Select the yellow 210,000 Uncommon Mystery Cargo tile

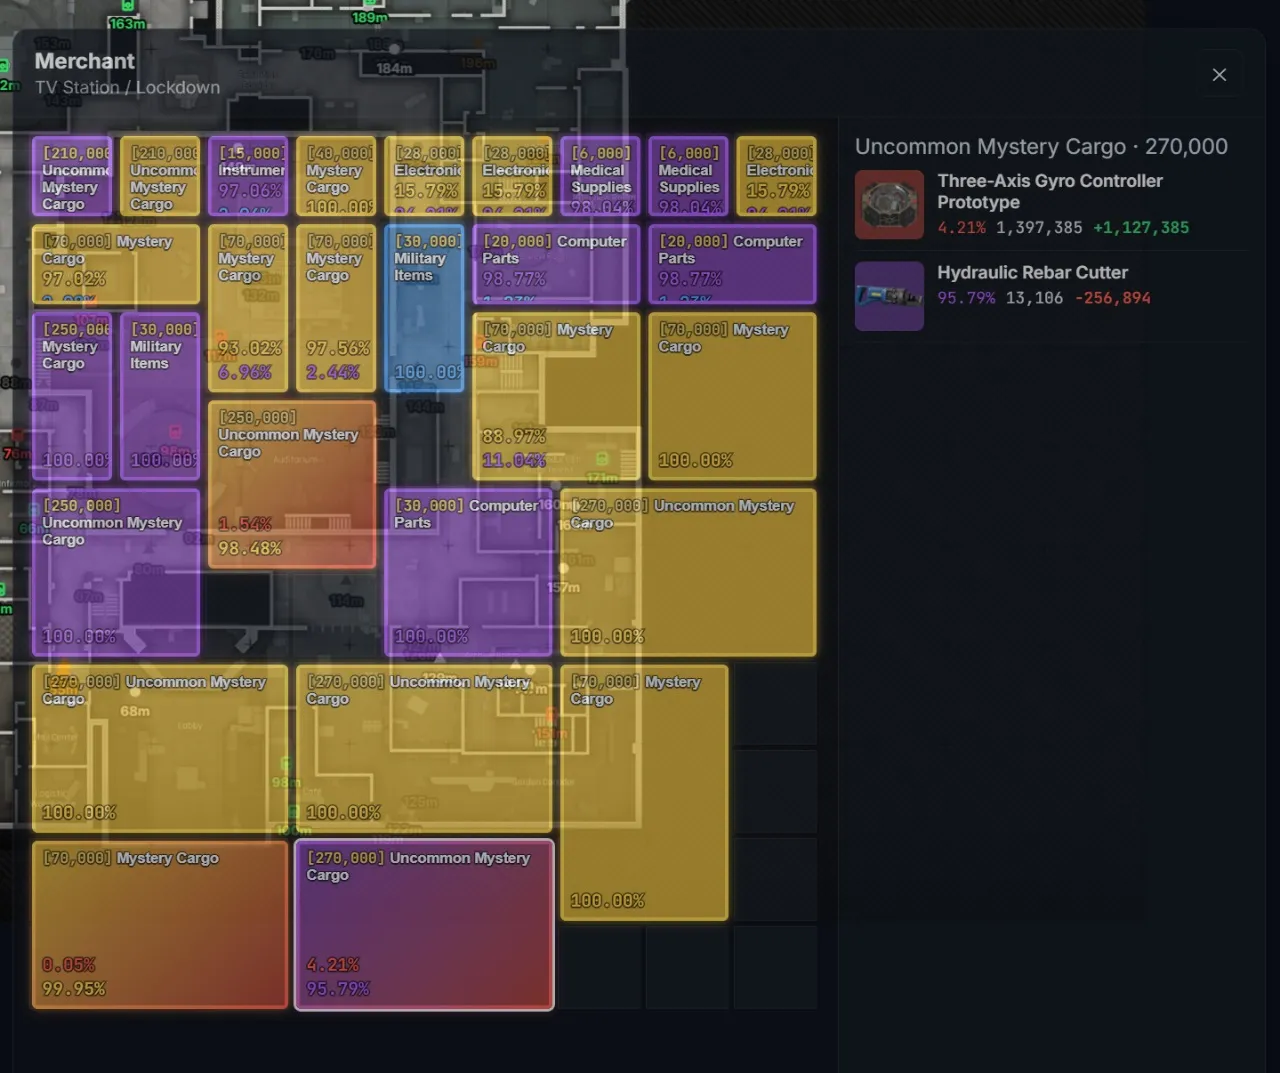(x=160, y=176)
